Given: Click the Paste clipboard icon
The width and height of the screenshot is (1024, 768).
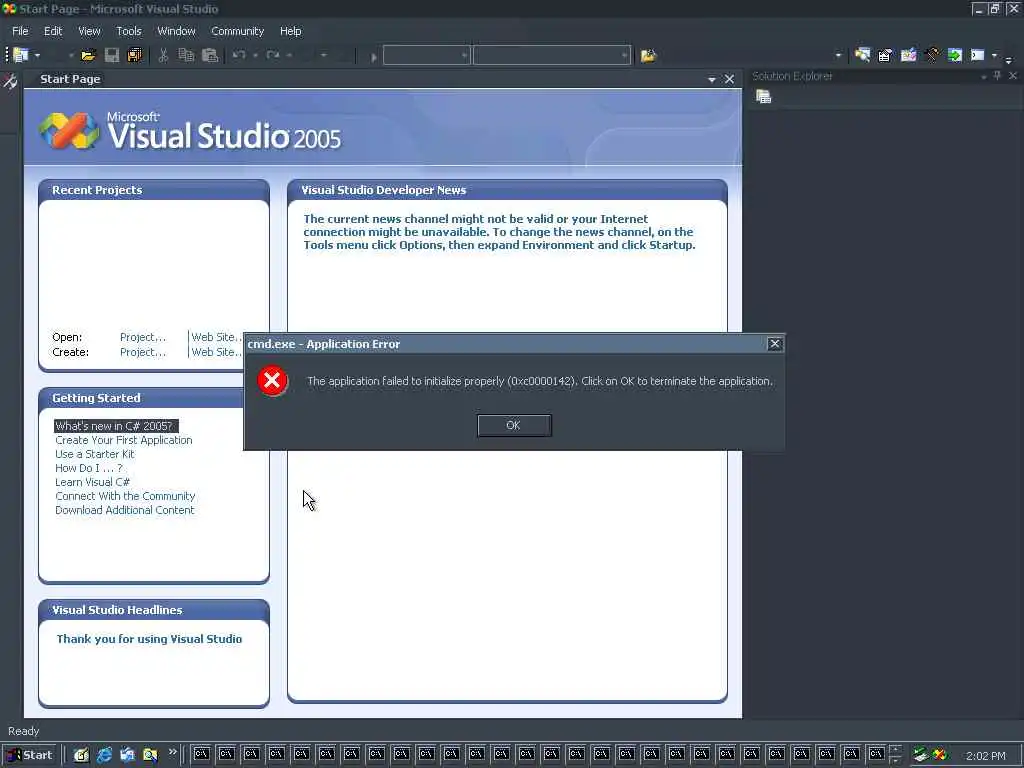Looking at the screenshot, I should click(x=210, y=56).
